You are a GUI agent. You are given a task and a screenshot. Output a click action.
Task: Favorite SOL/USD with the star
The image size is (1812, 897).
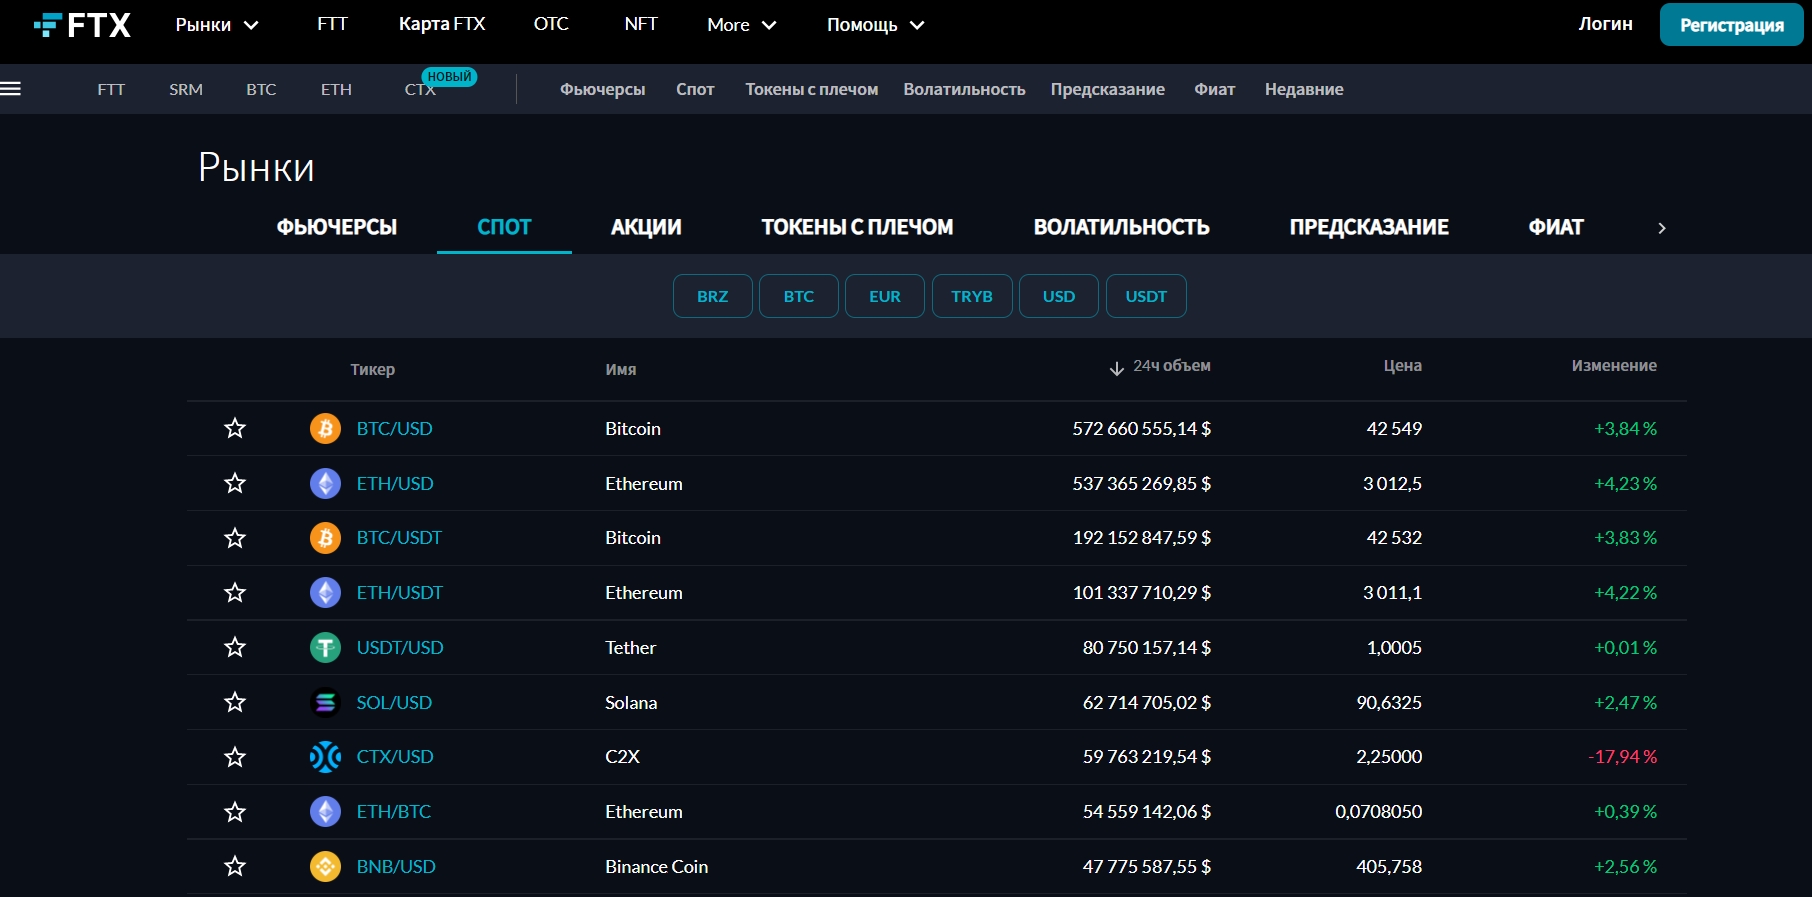tap(235, 702)
